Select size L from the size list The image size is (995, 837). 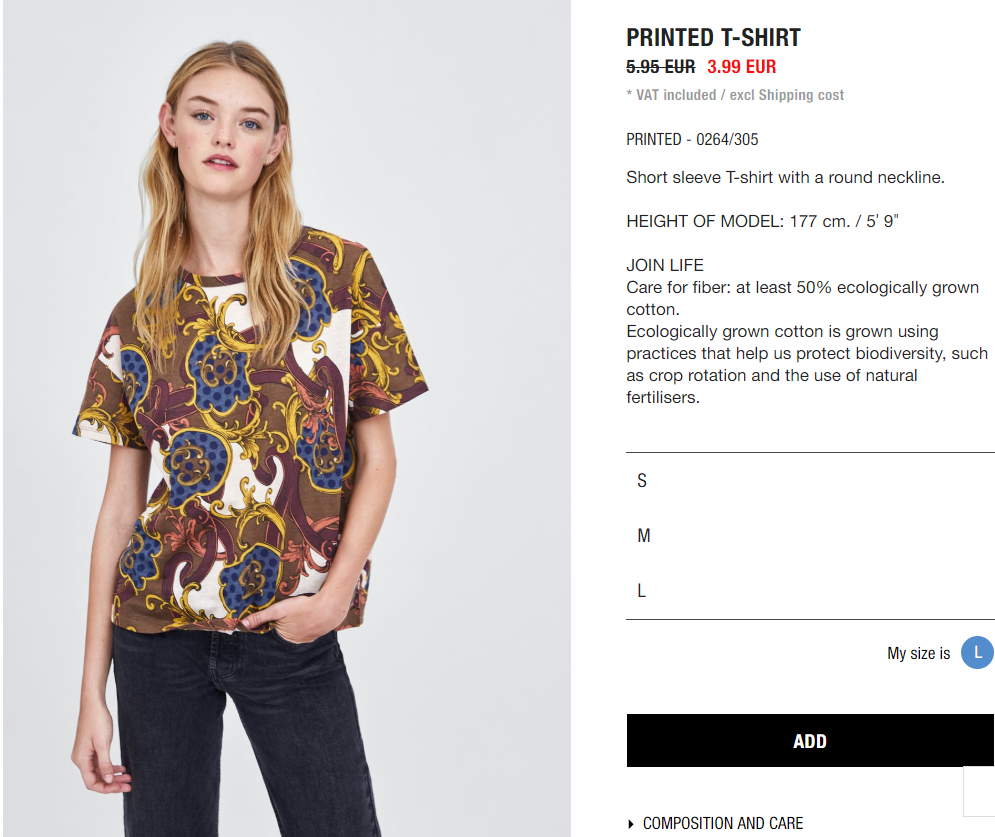[x=810, y=591]
